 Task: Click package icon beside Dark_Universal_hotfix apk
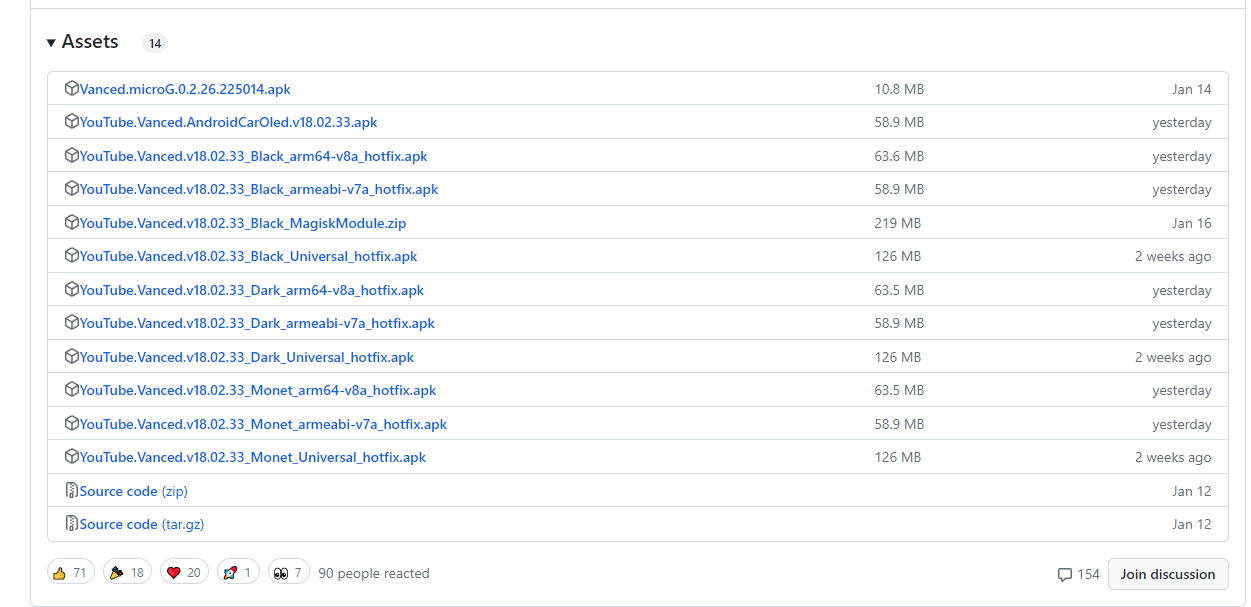pos(72,356)
